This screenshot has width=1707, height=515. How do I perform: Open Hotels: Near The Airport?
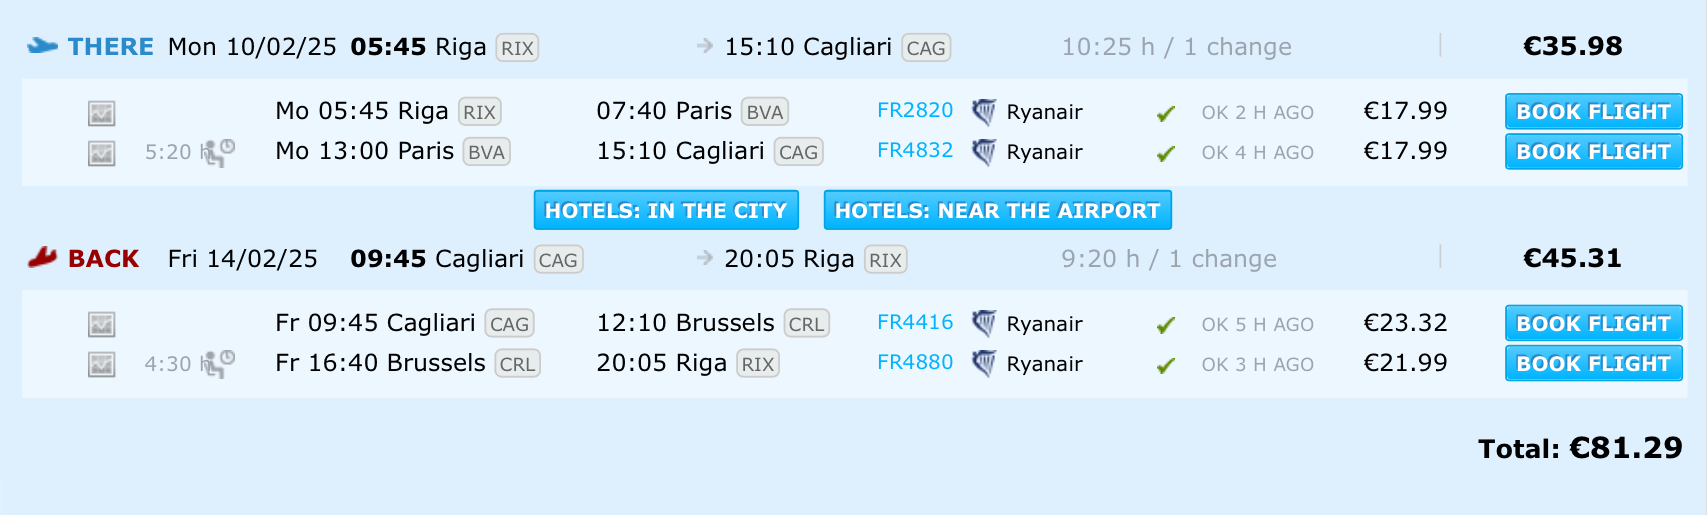(x=997, y=210)
